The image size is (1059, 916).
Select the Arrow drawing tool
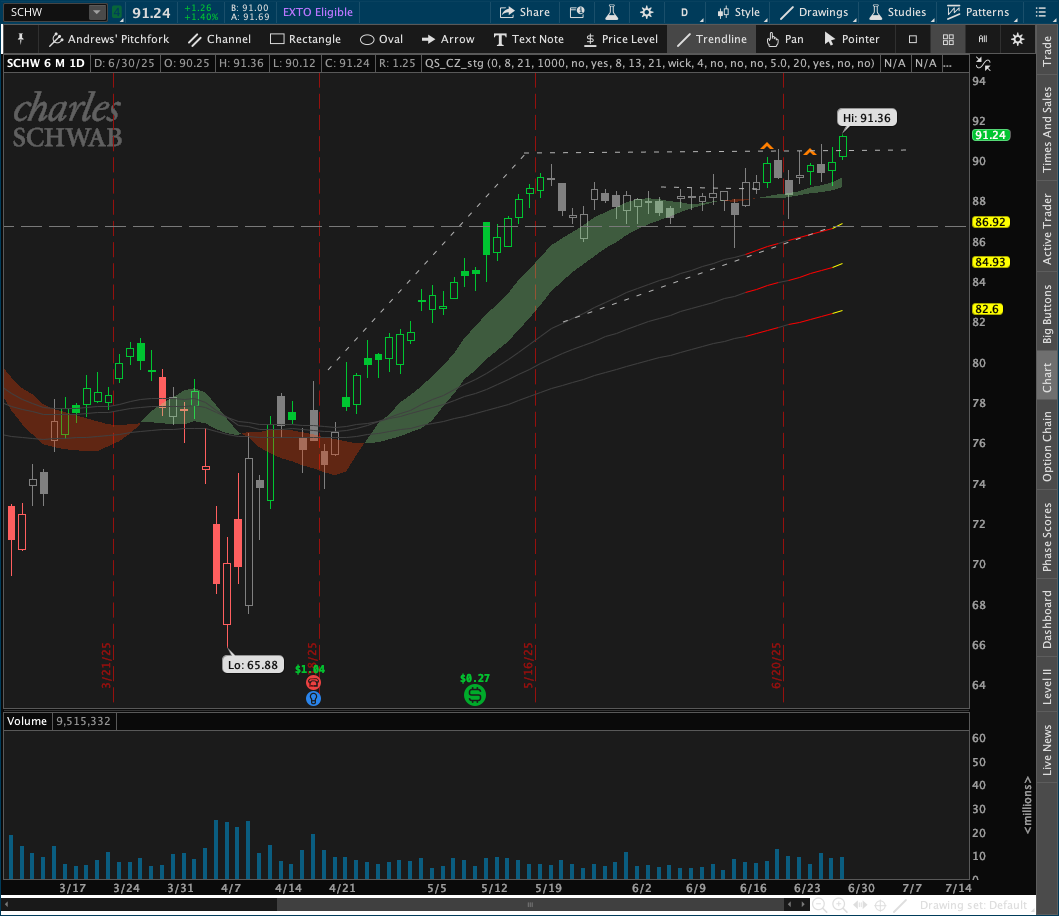click(448, 39)
